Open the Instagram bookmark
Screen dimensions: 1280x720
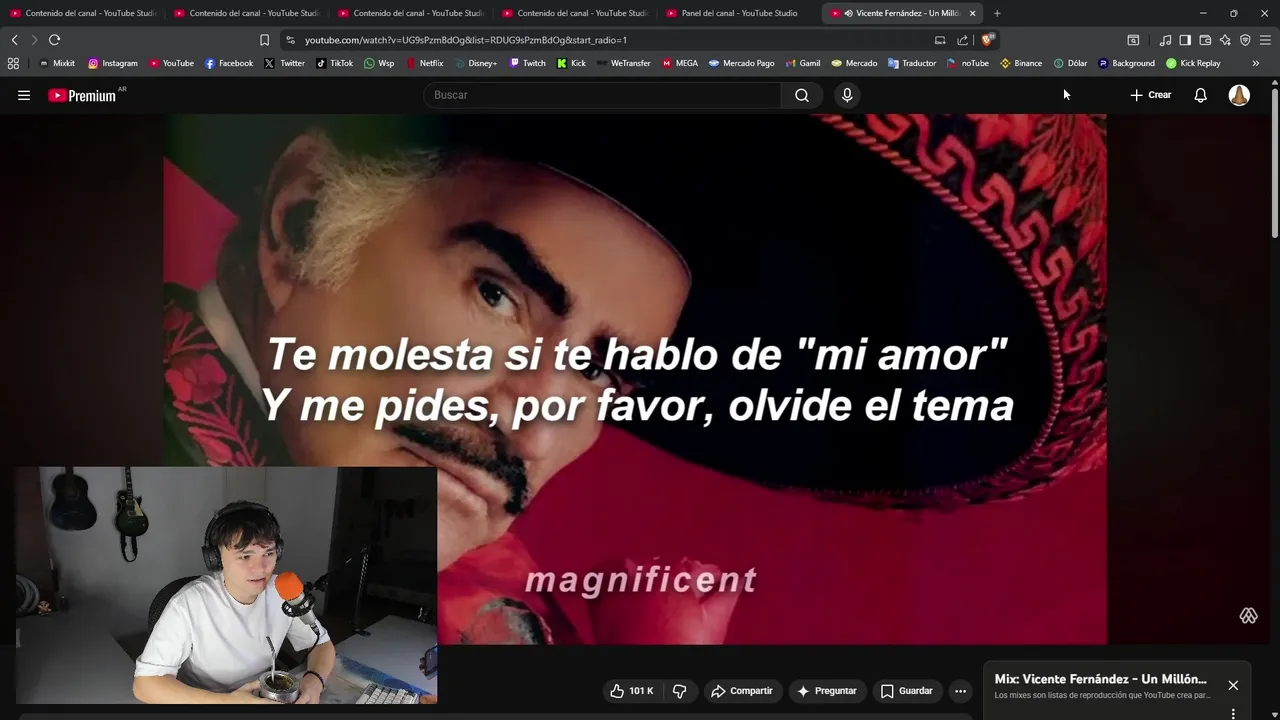(x=113, y=63)
